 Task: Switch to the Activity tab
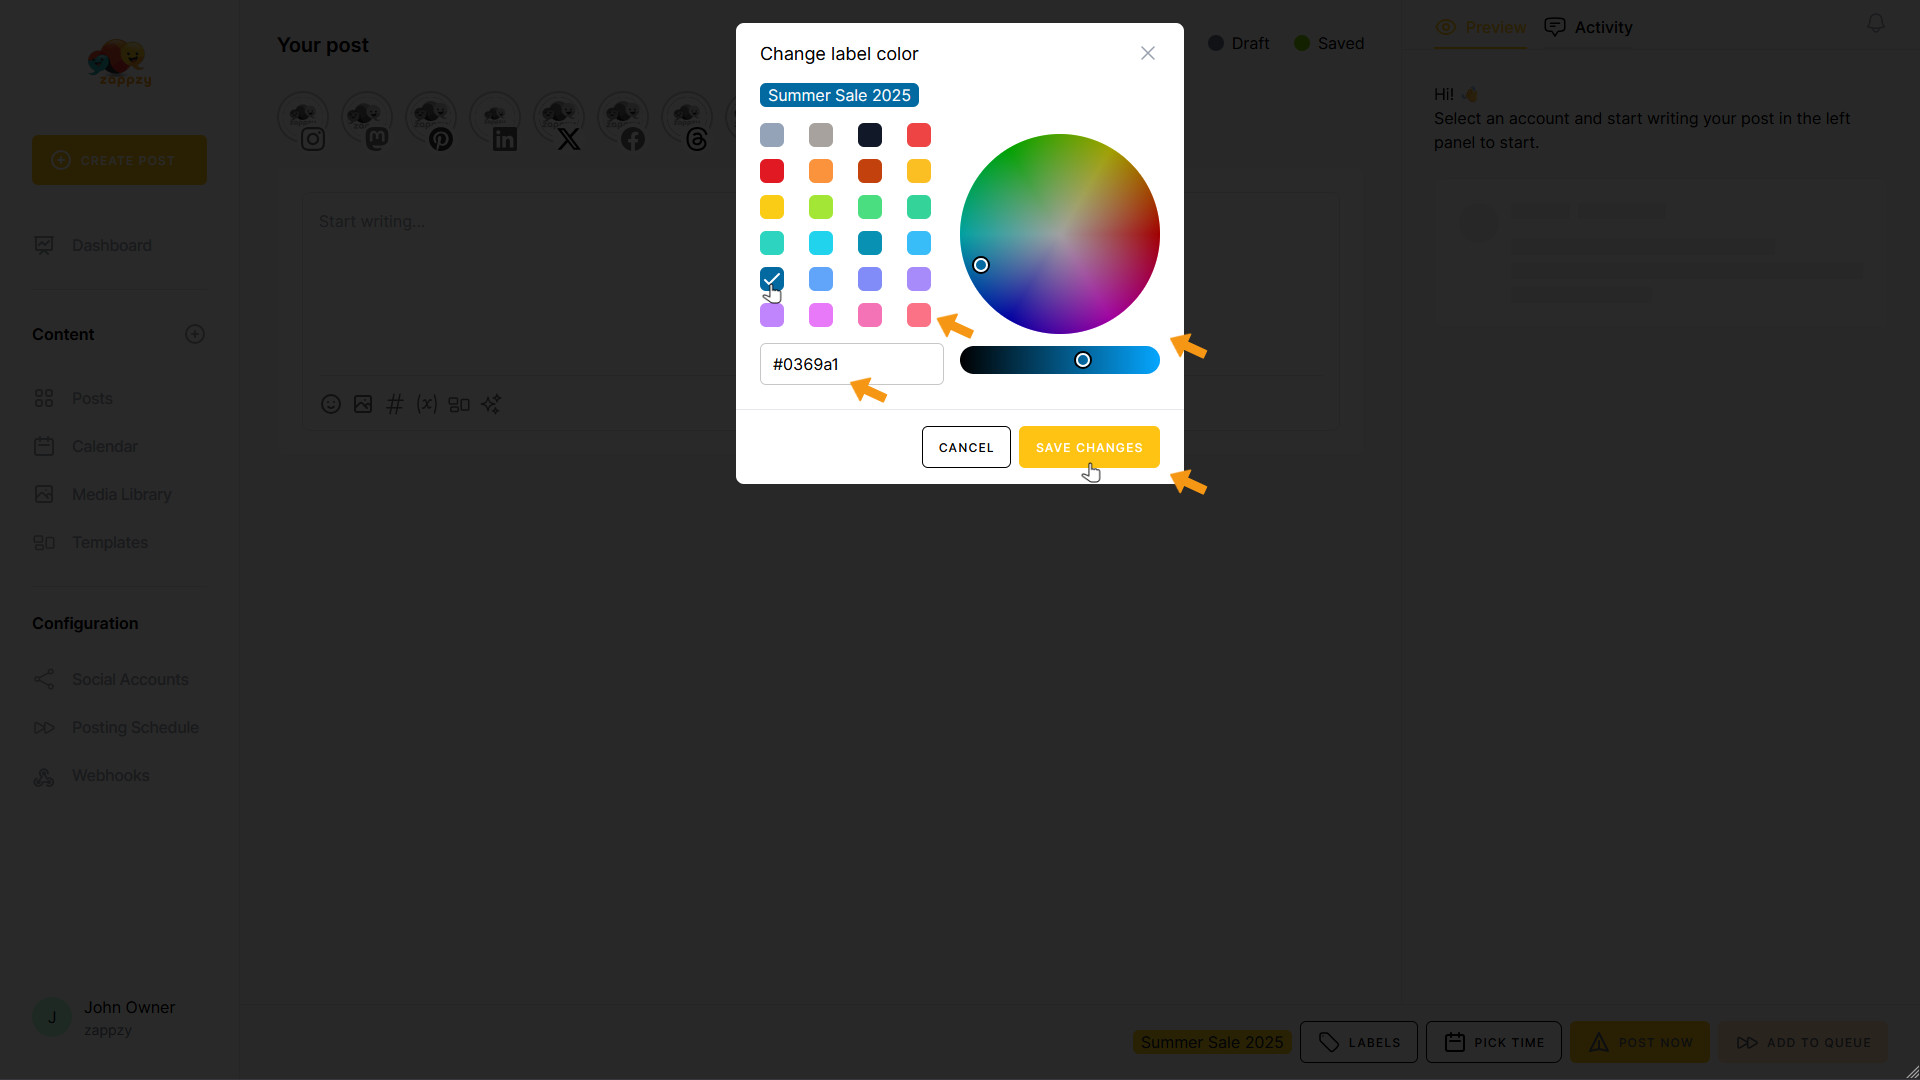click(1588, 27)
